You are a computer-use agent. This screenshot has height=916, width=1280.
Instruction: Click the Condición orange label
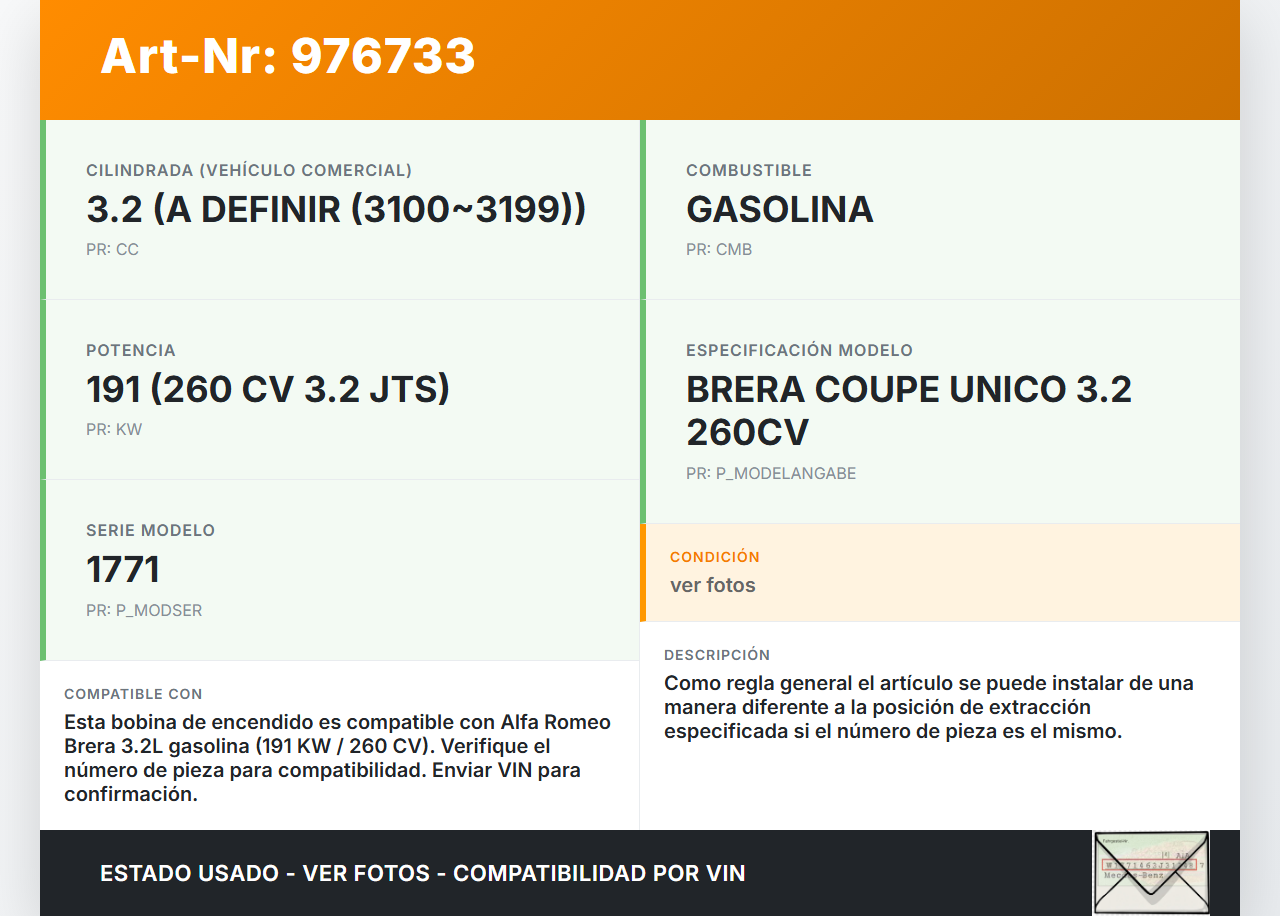714,557
